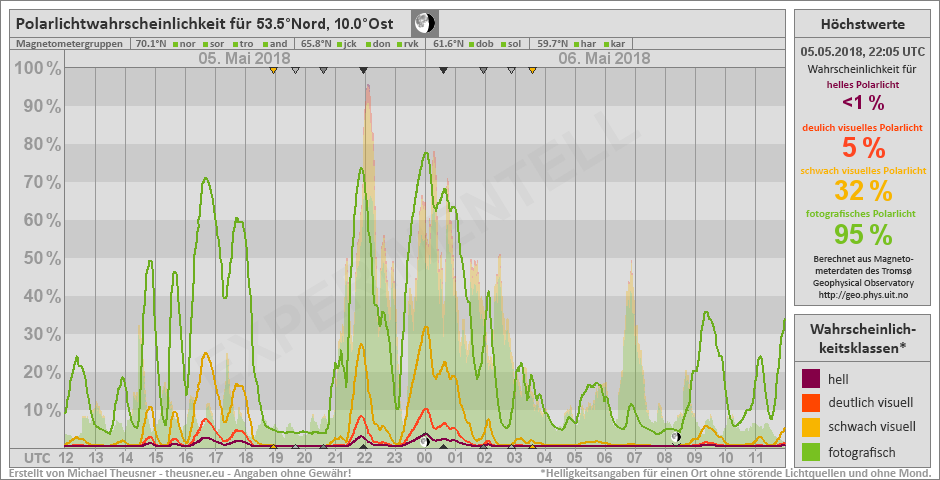The height and width of the screenshot is (480, 940).
Task: Click the orange sunset marker near 19 UTC
Action: coord(273,70)
